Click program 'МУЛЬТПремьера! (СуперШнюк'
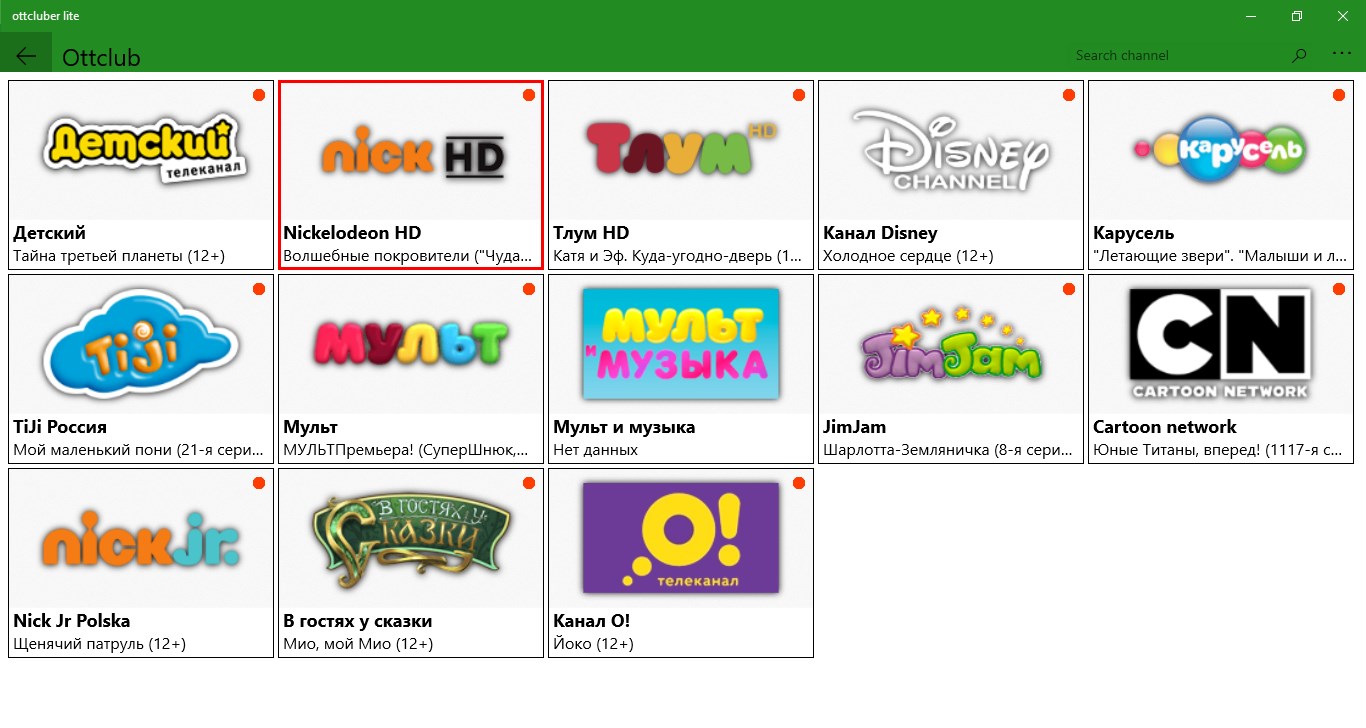This screenshot has width=1366, height=728. tap(408, 450)
